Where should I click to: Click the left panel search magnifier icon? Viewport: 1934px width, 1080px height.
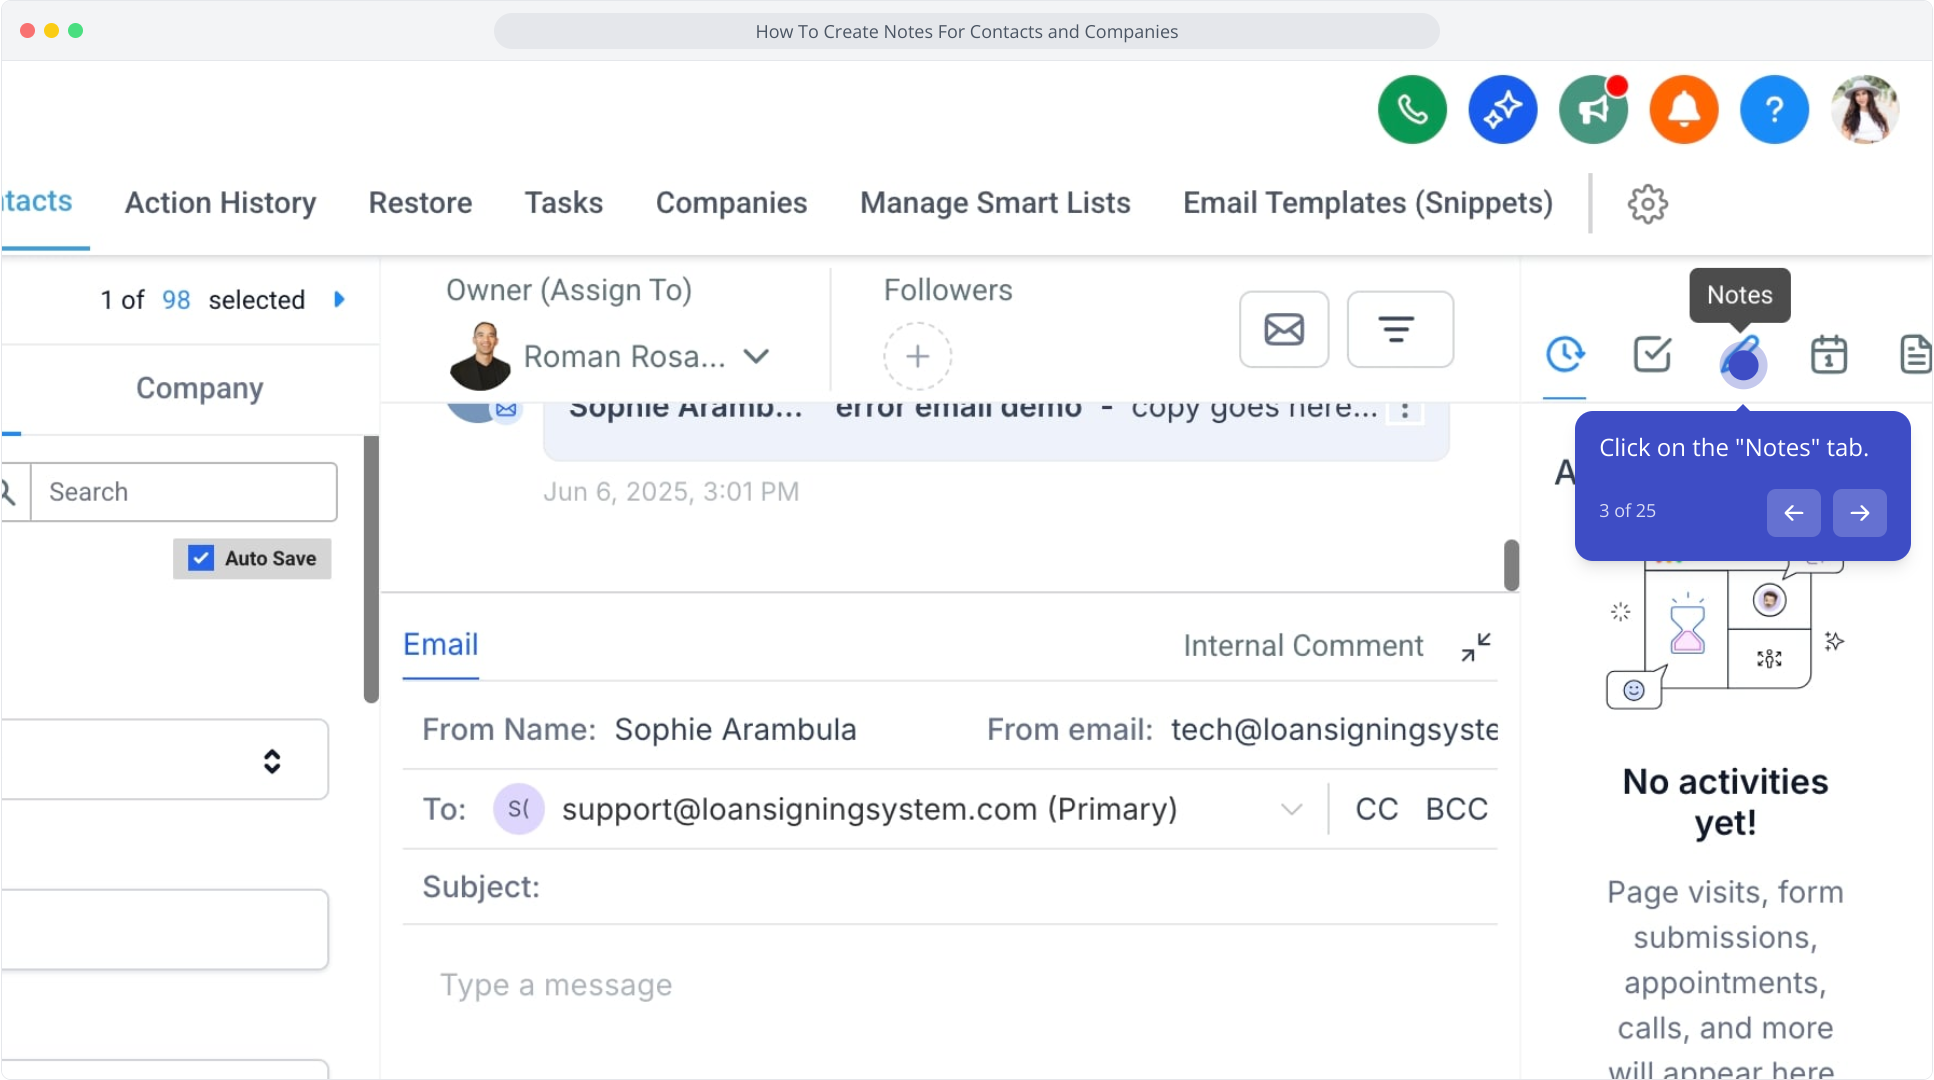(x=10, y=492)
